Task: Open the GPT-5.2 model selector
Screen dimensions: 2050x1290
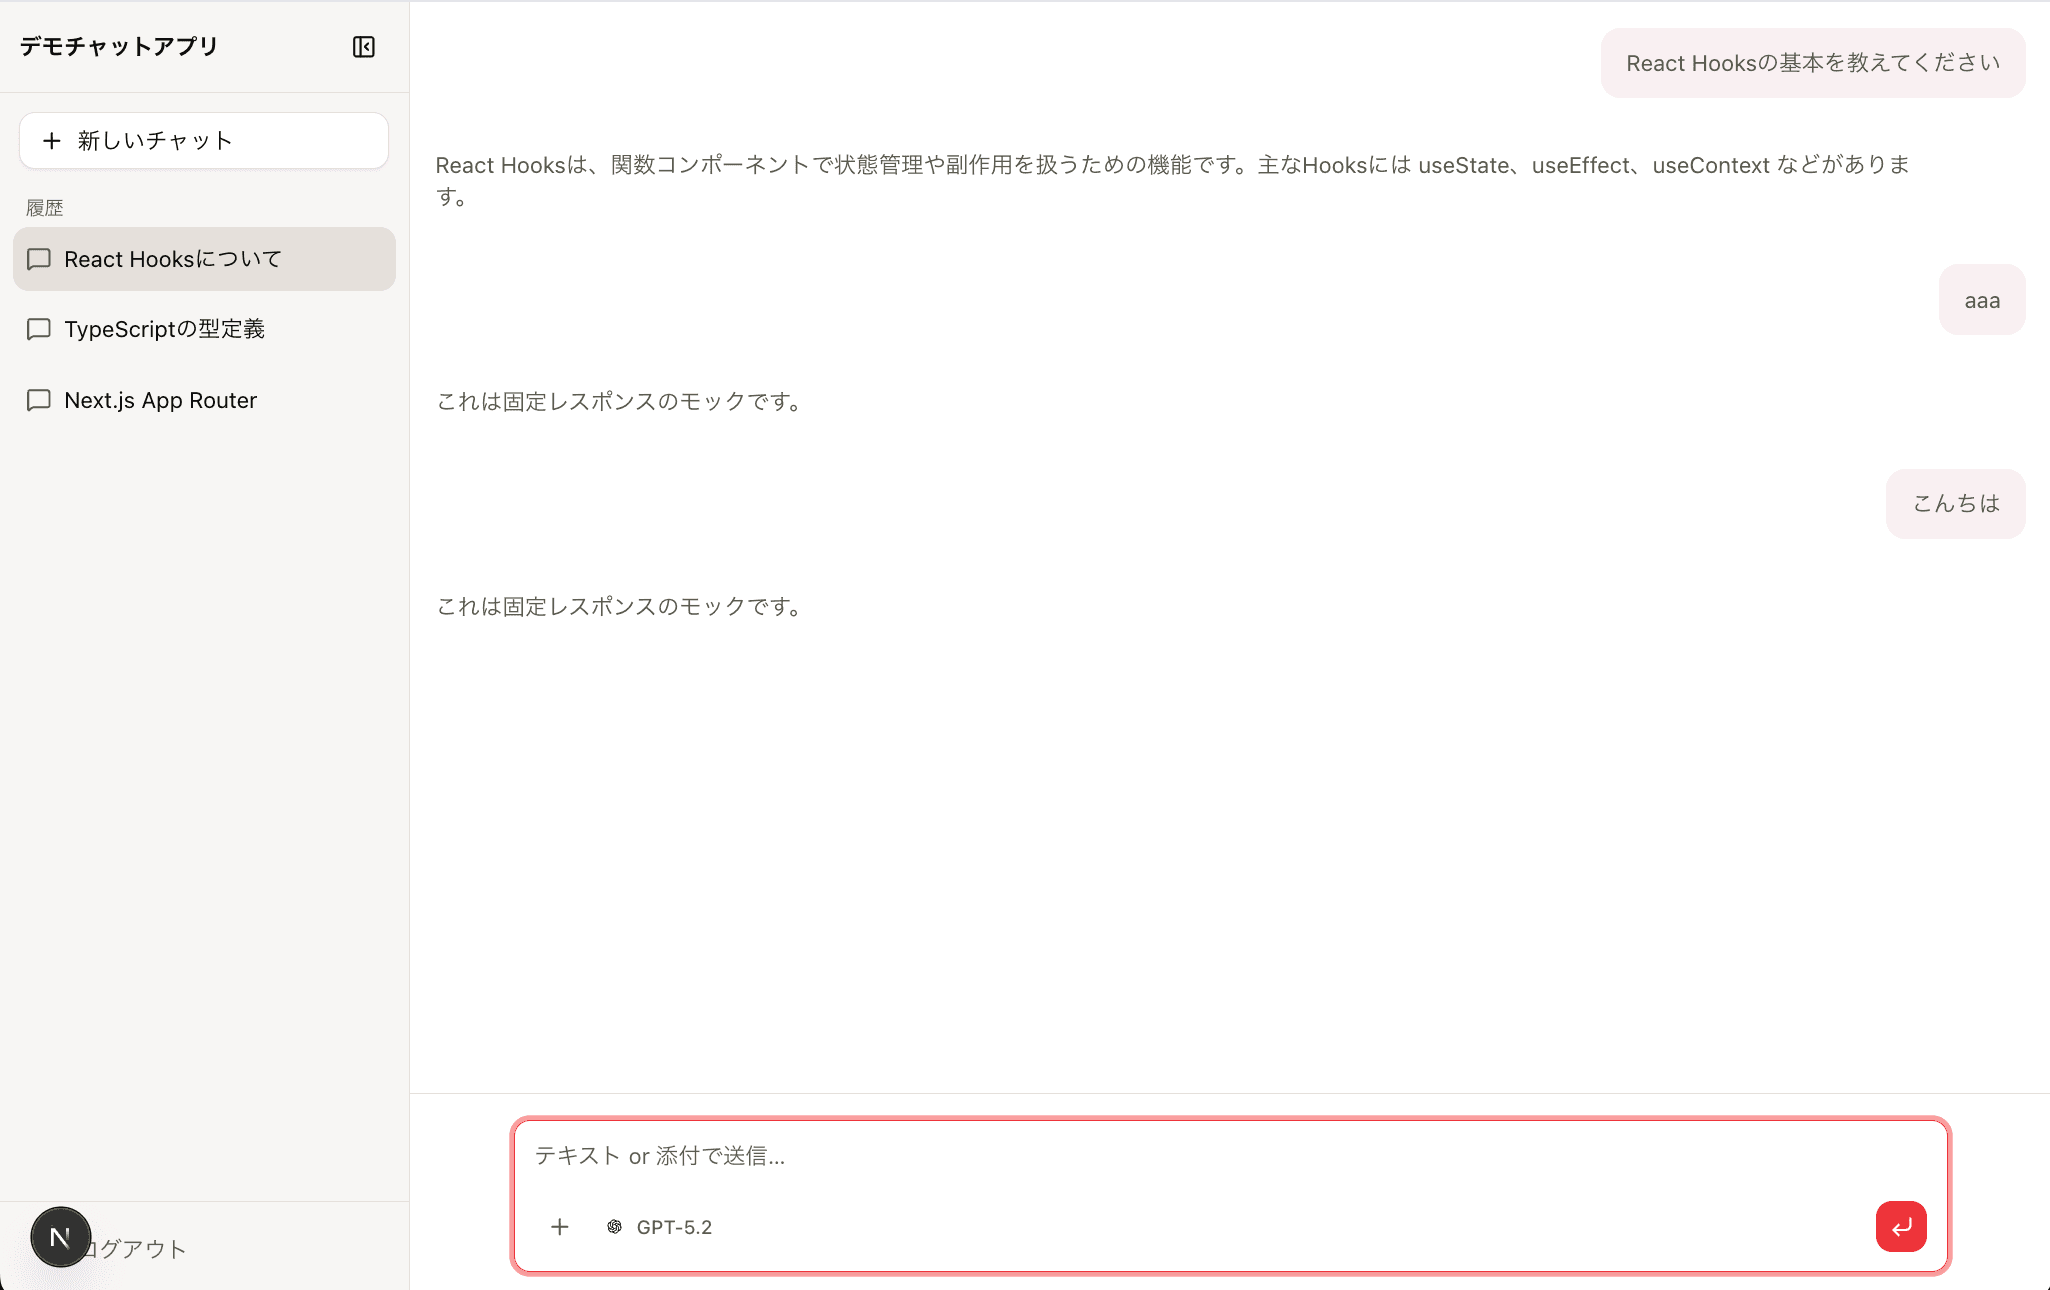Action: point(660,1227)
